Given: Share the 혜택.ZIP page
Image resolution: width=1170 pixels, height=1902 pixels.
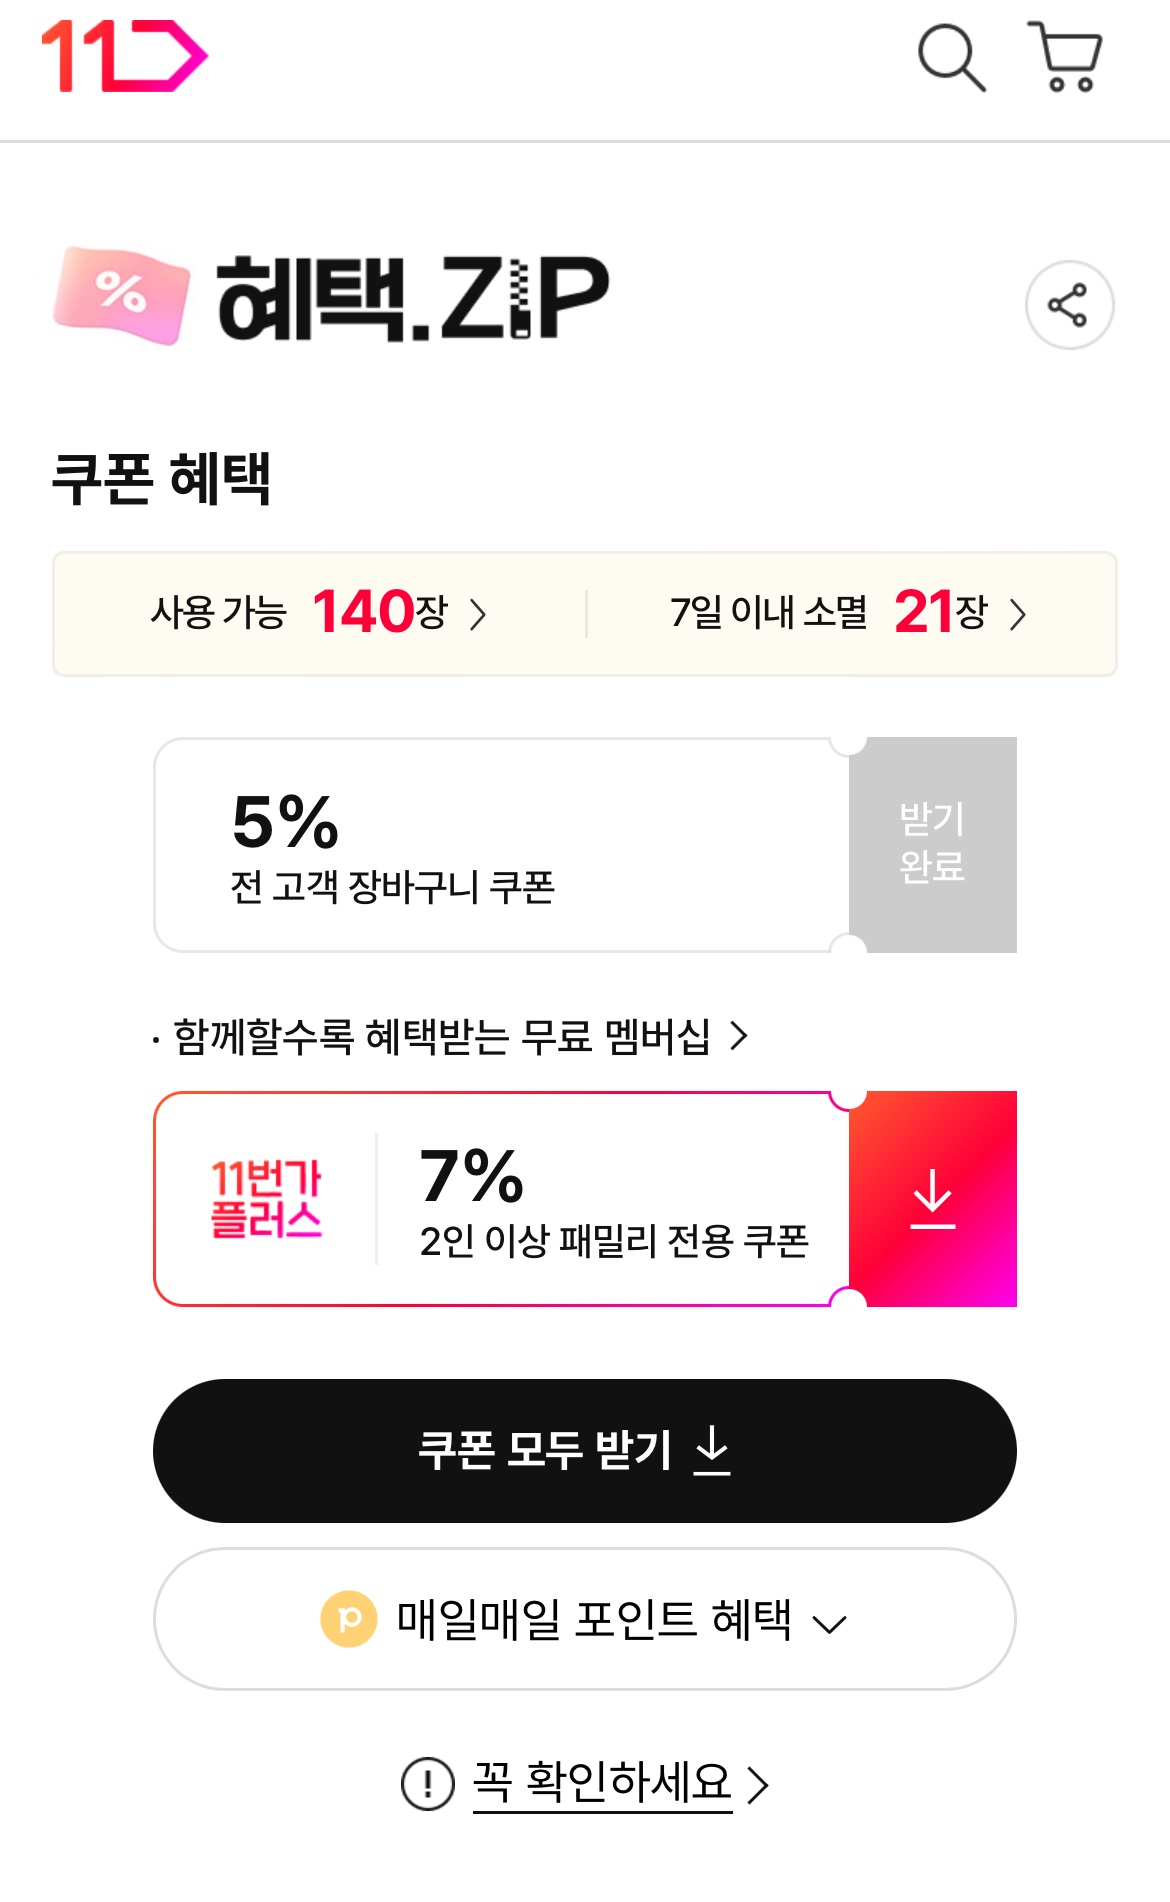Looking at the screenshot, I should click(1069, 305).
